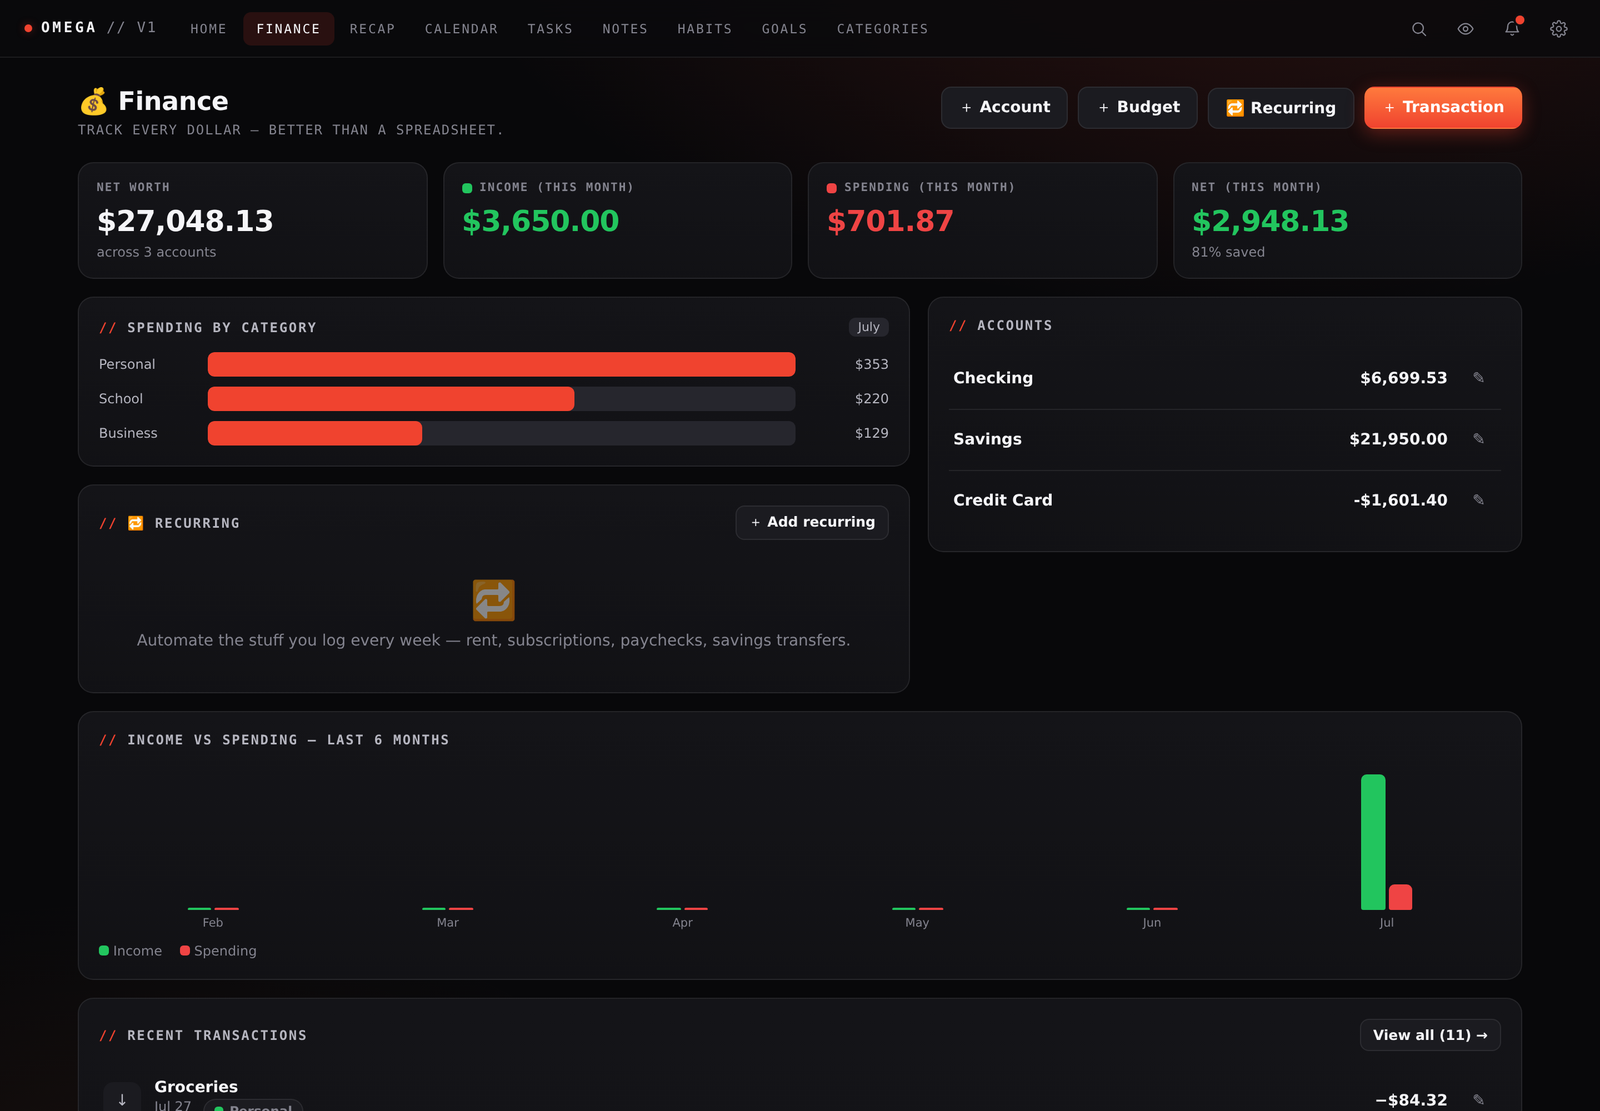Click the $3,650.00 income value
This screenshot has height=1111, width=1600.
click(x=541, y=221)
